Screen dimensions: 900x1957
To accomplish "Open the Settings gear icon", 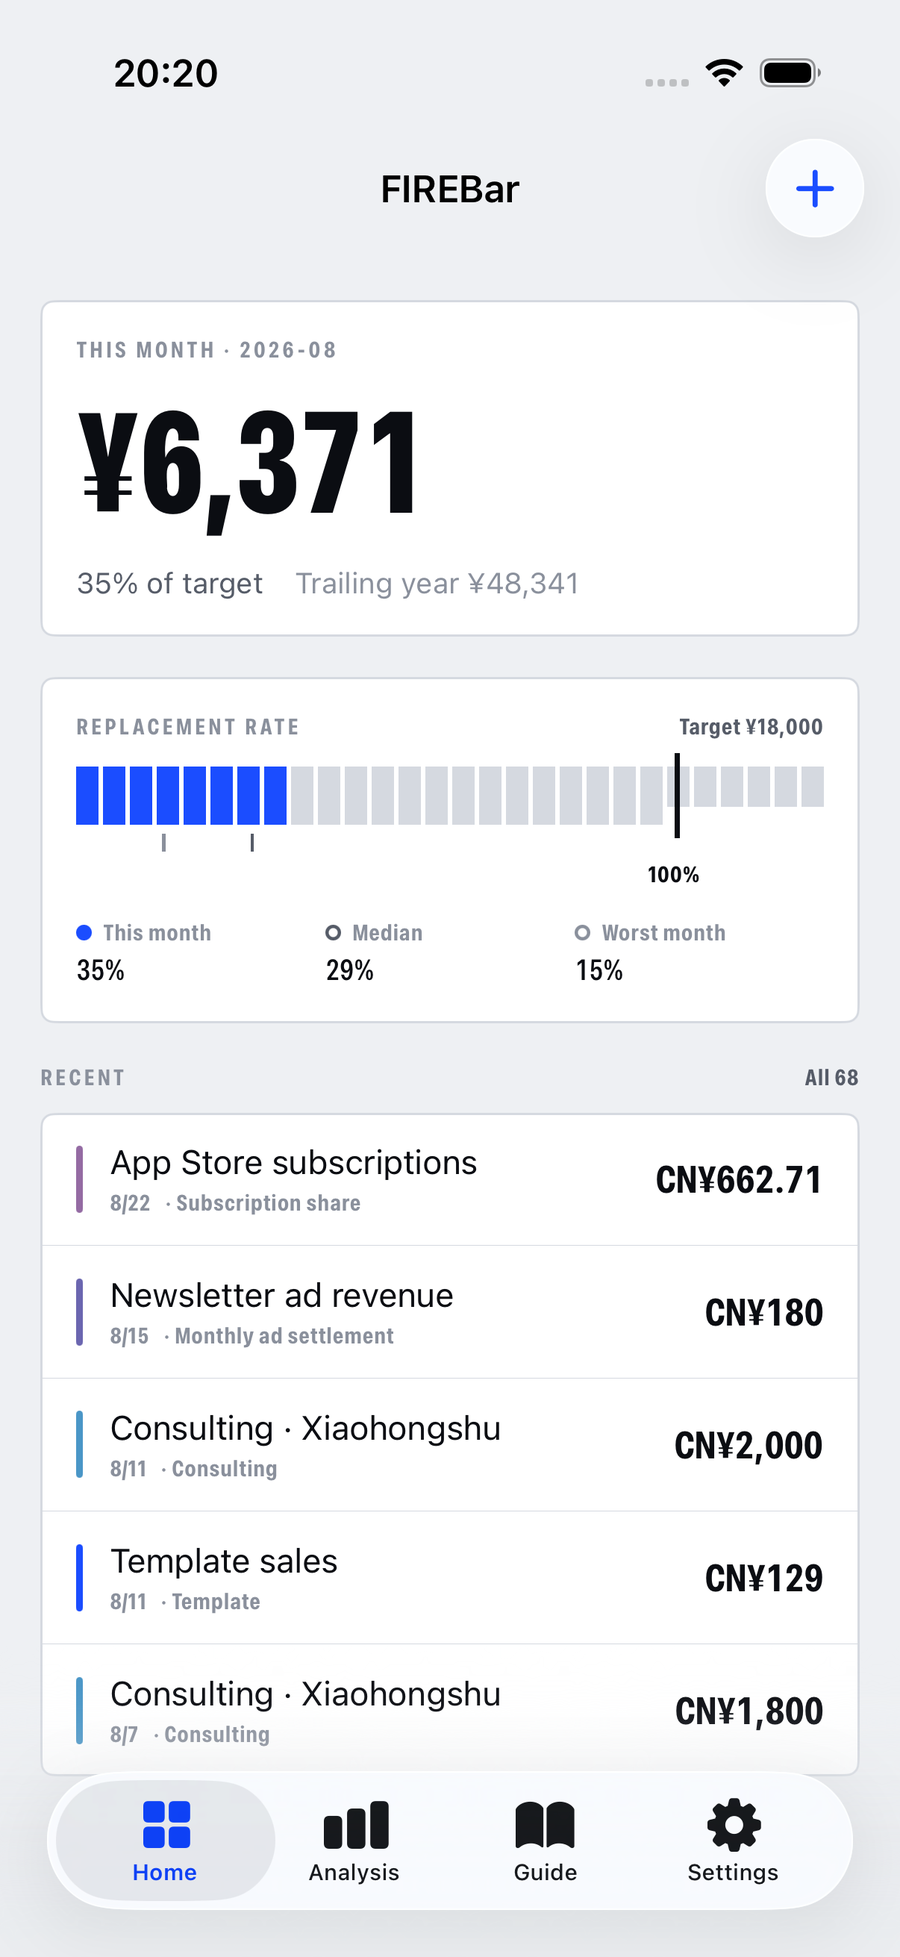I will [734, 1825].
